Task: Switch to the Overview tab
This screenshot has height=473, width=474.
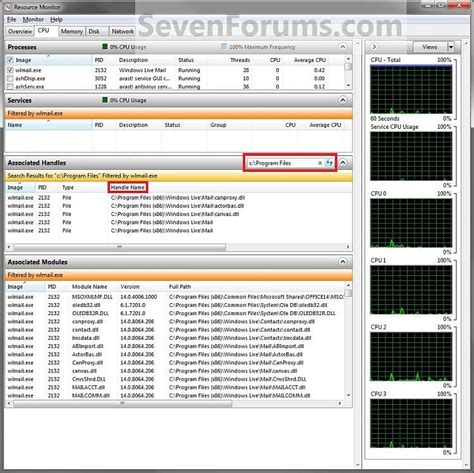Action: click(x=20, y=31)
